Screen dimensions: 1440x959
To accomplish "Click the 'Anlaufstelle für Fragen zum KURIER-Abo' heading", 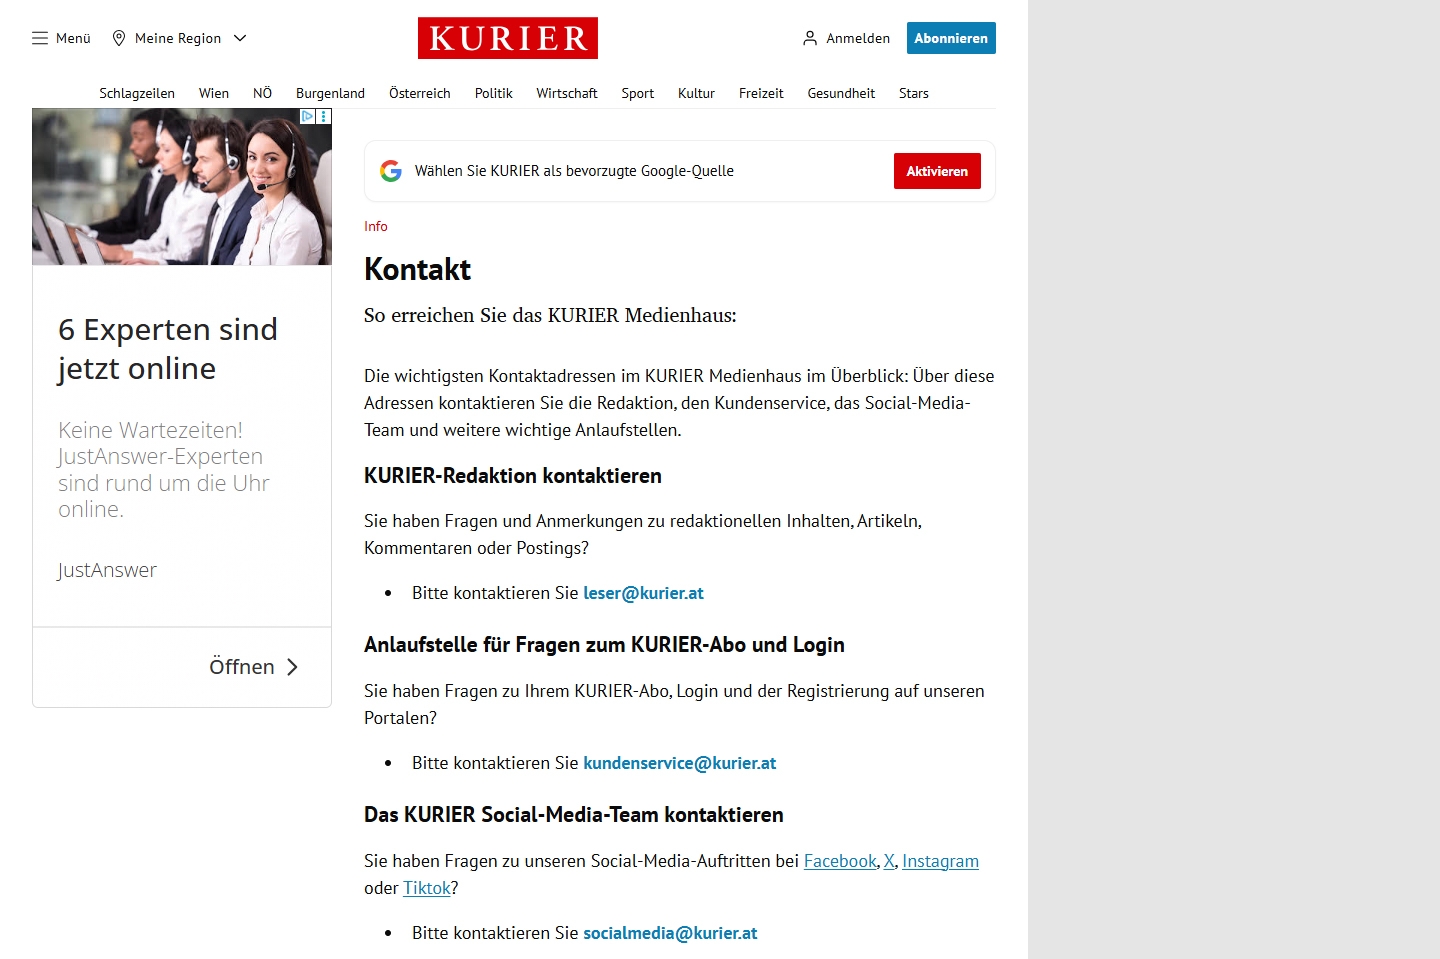I will [x=604, y=645].
